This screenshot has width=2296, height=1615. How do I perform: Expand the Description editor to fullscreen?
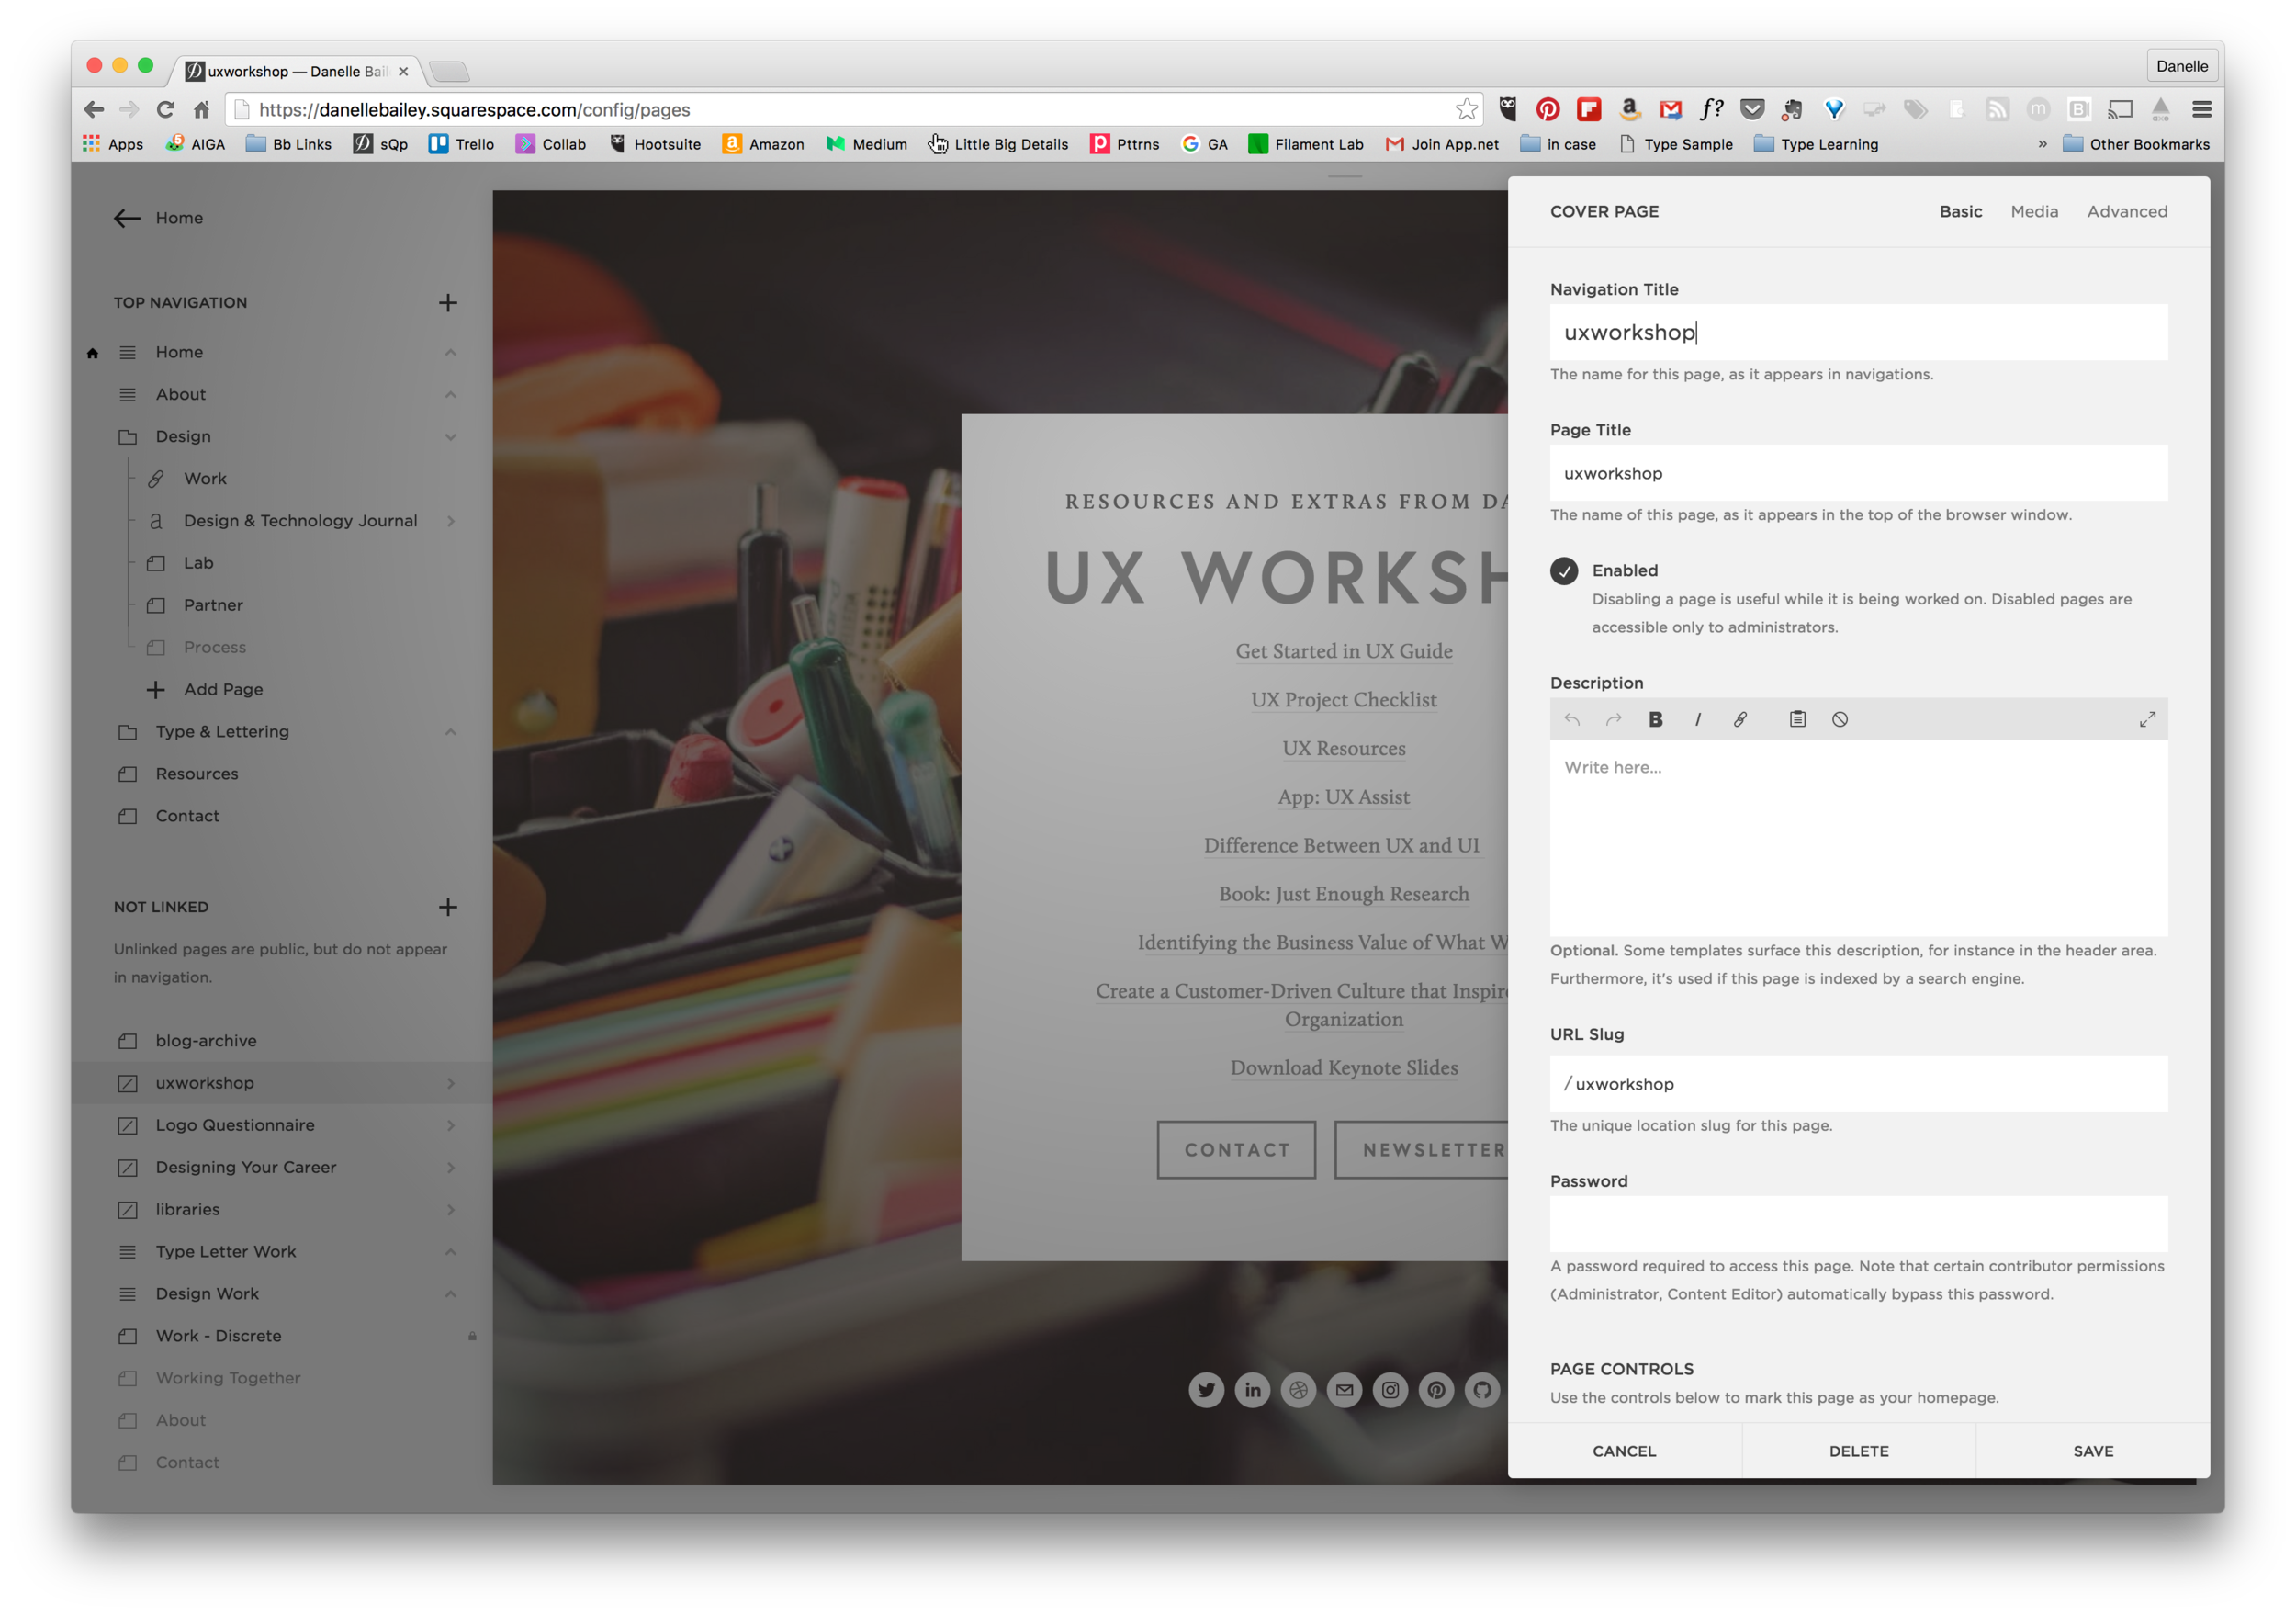(x=2146, y=719)
